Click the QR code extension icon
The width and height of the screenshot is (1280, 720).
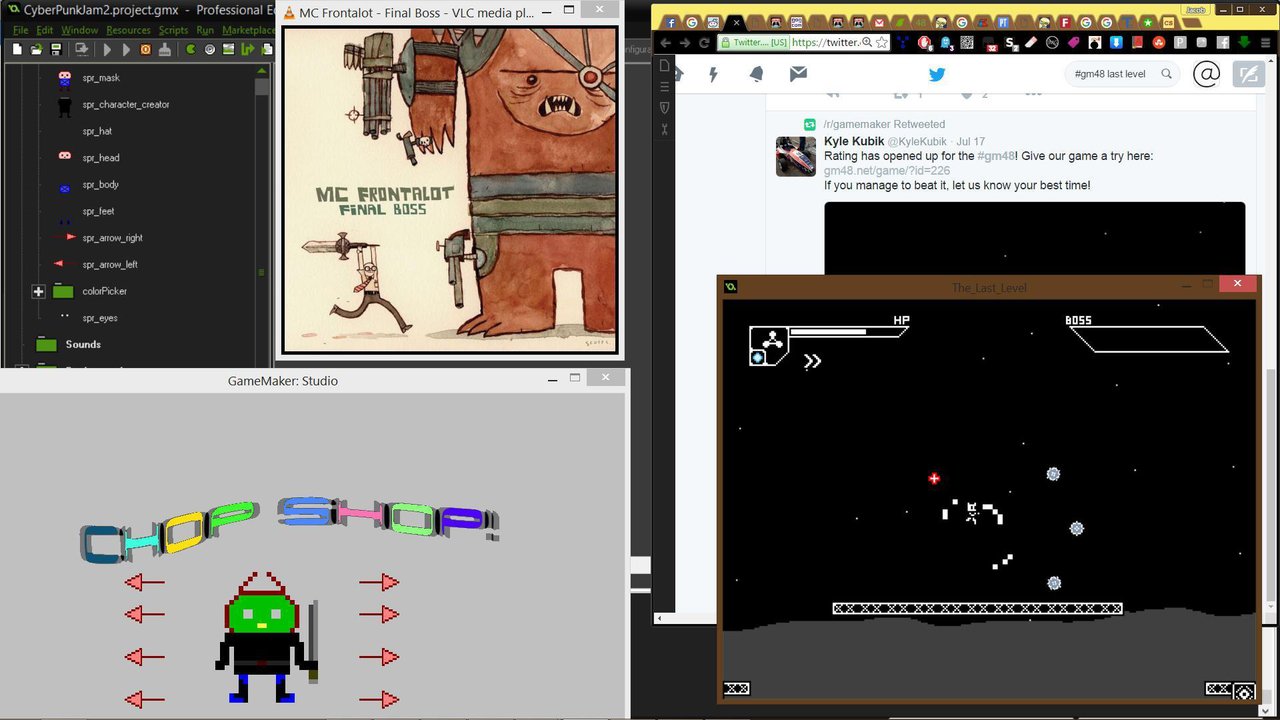tap(967, 43)
